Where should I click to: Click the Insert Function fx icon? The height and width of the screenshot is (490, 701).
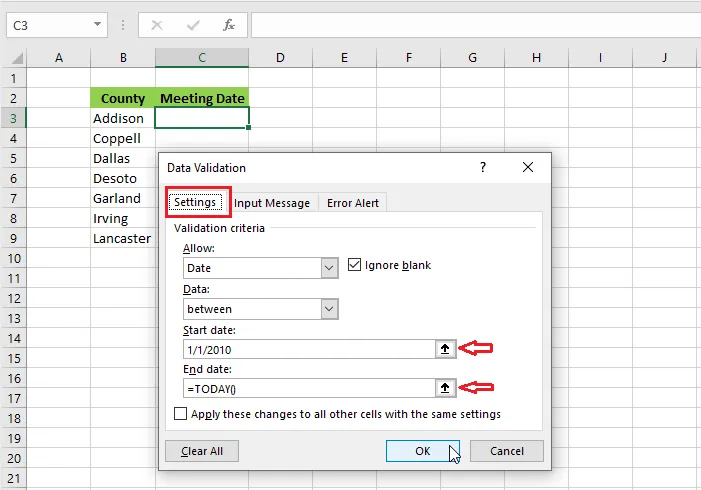[229, 25]
